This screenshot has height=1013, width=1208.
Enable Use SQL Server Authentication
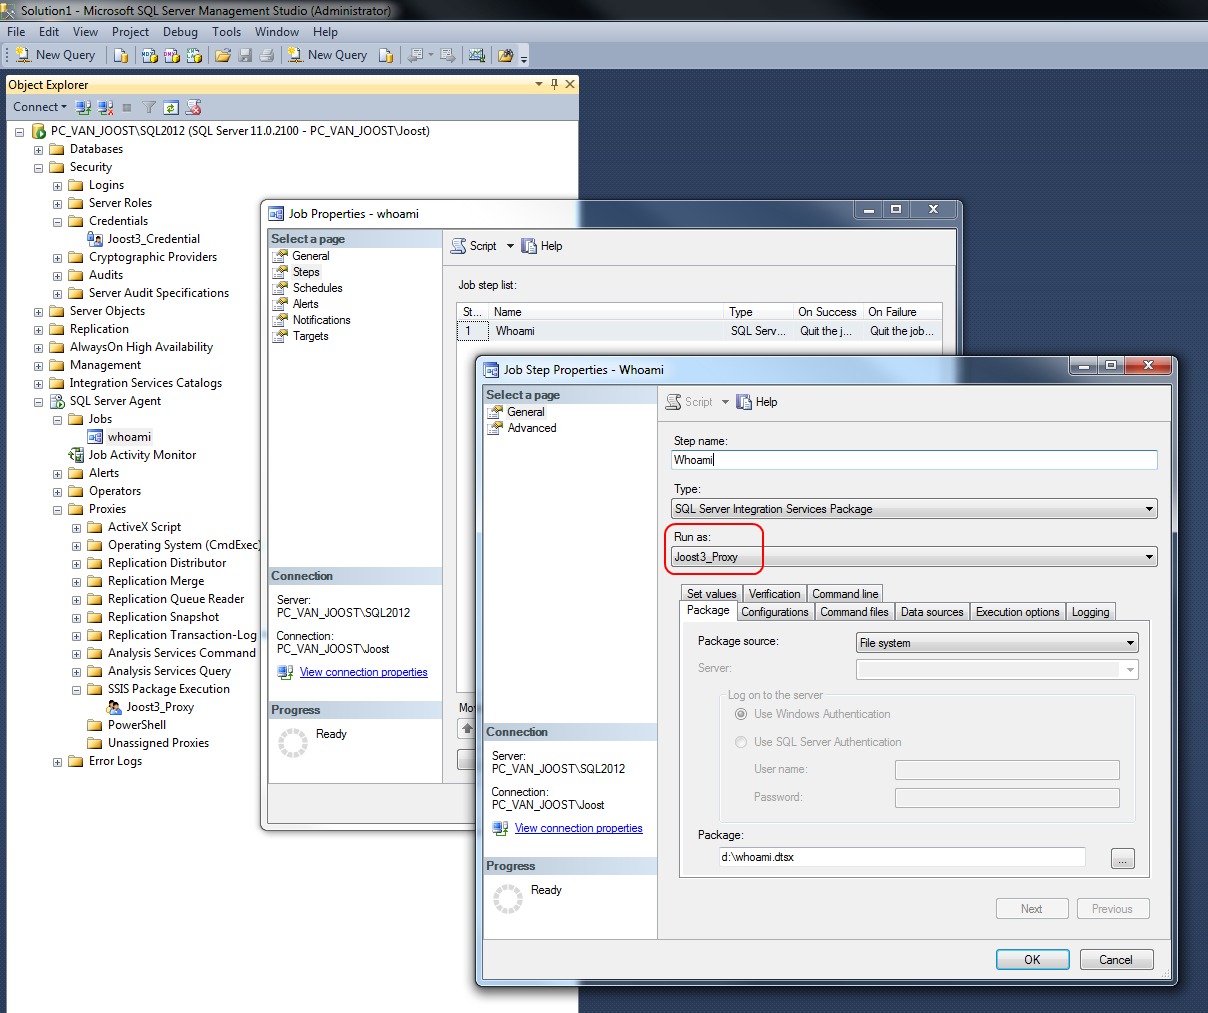[741, 742]
